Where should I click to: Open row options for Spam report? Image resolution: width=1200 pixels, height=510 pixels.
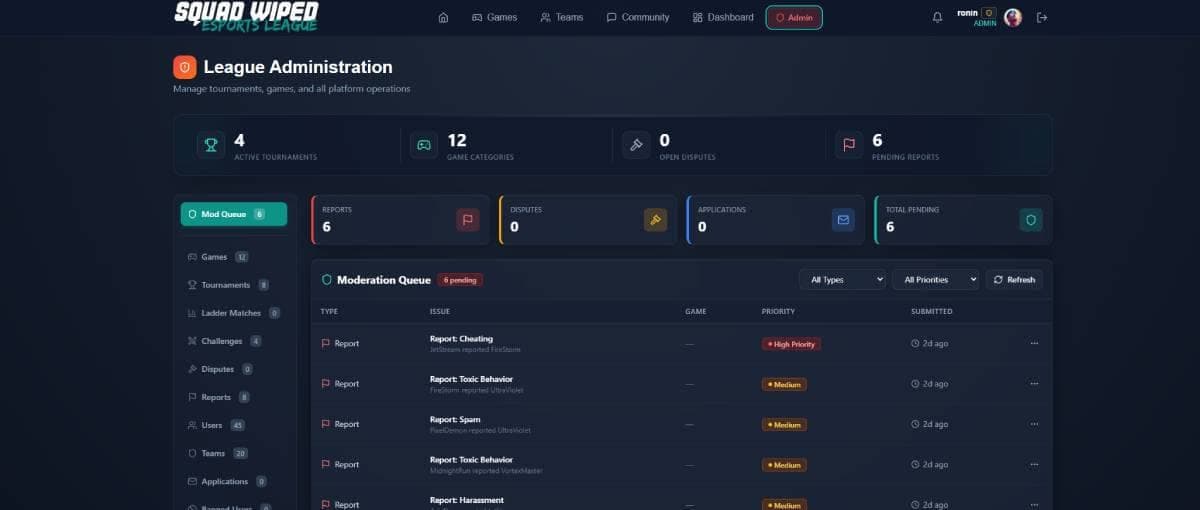tap(1034, 424)
